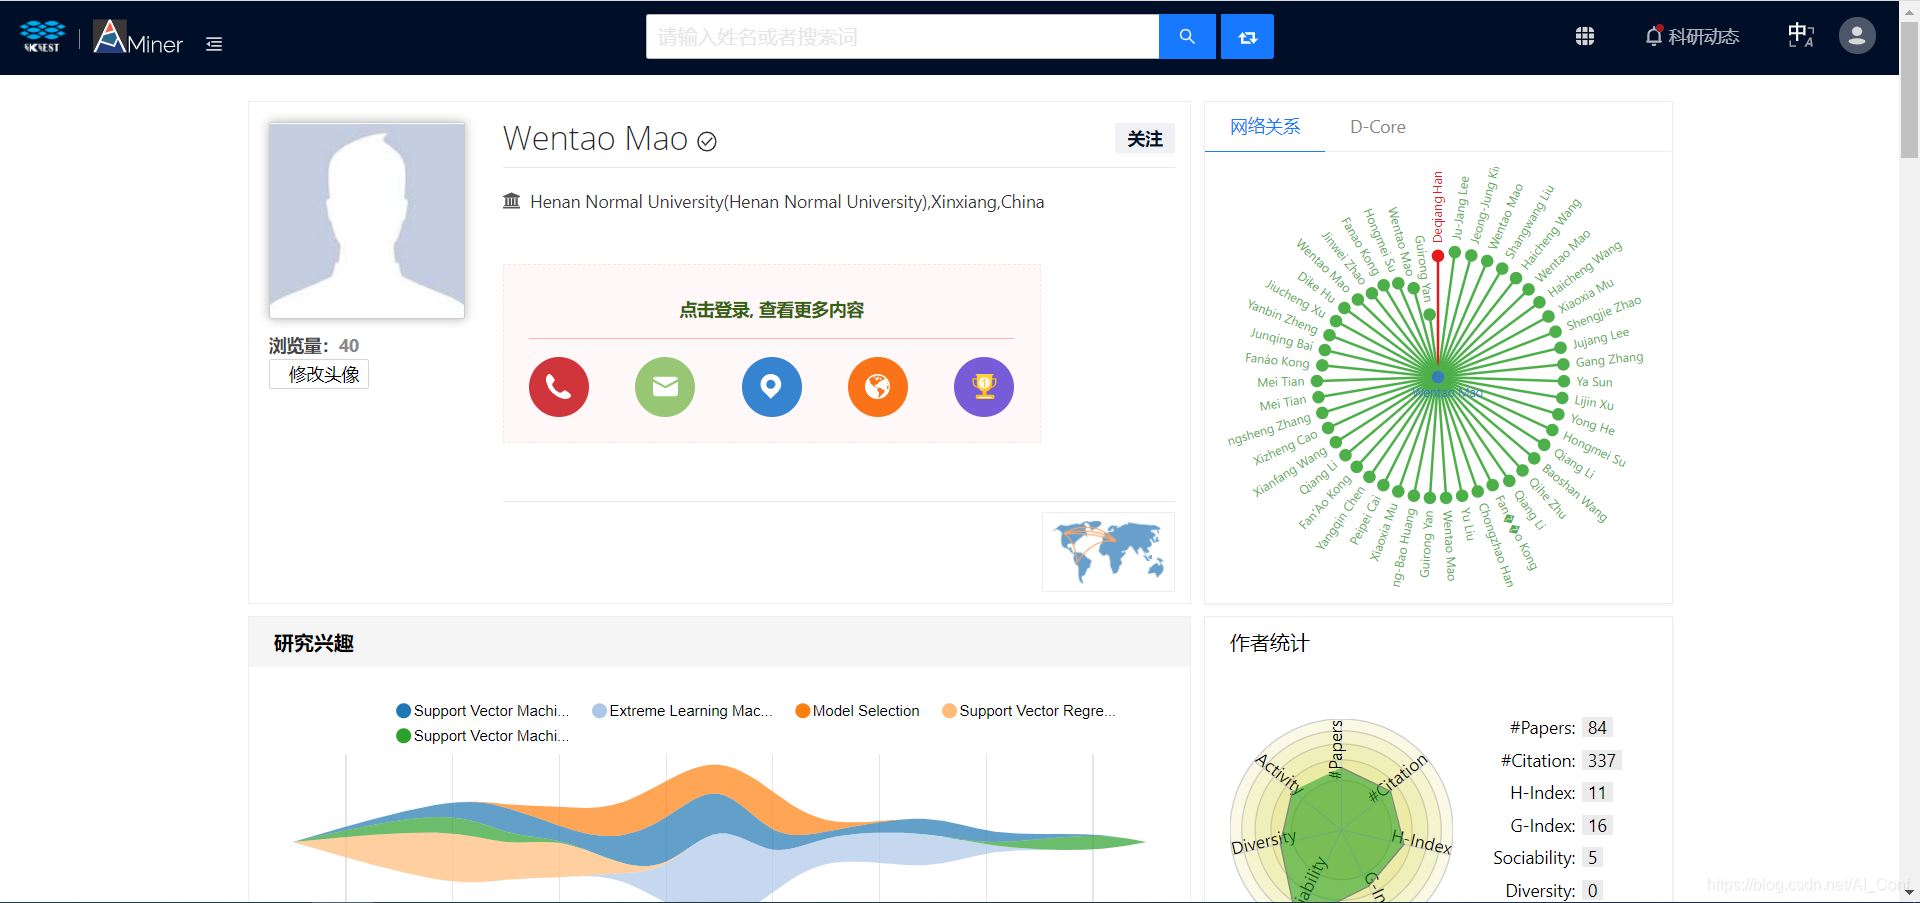Click 科研动态 research updates link
Viewport: 1920px width, 903px height.
[x=1704, y=37]
